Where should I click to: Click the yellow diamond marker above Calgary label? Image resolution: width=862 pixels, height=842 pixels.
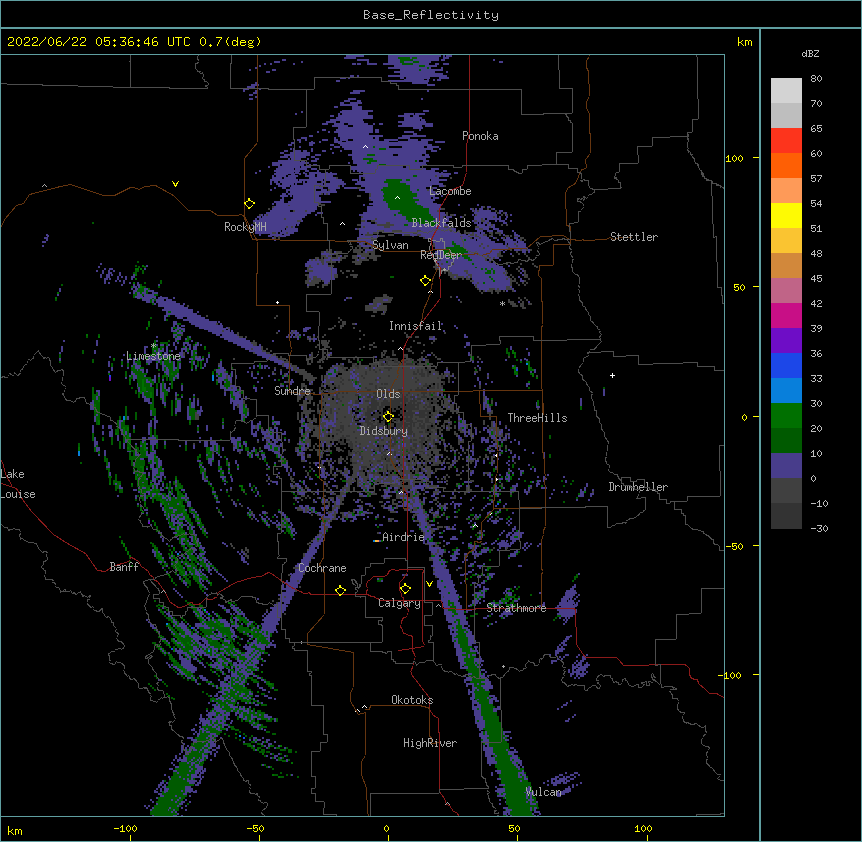click(x=405, y=589)
